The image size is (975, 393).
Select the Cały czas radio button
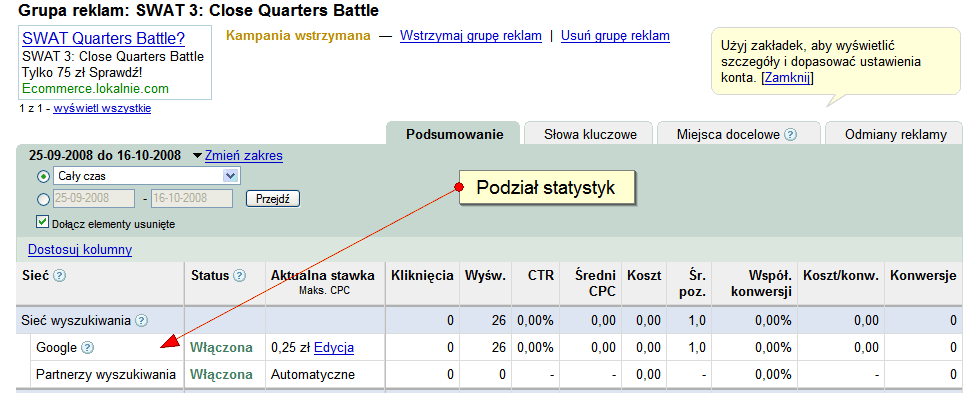44,177
